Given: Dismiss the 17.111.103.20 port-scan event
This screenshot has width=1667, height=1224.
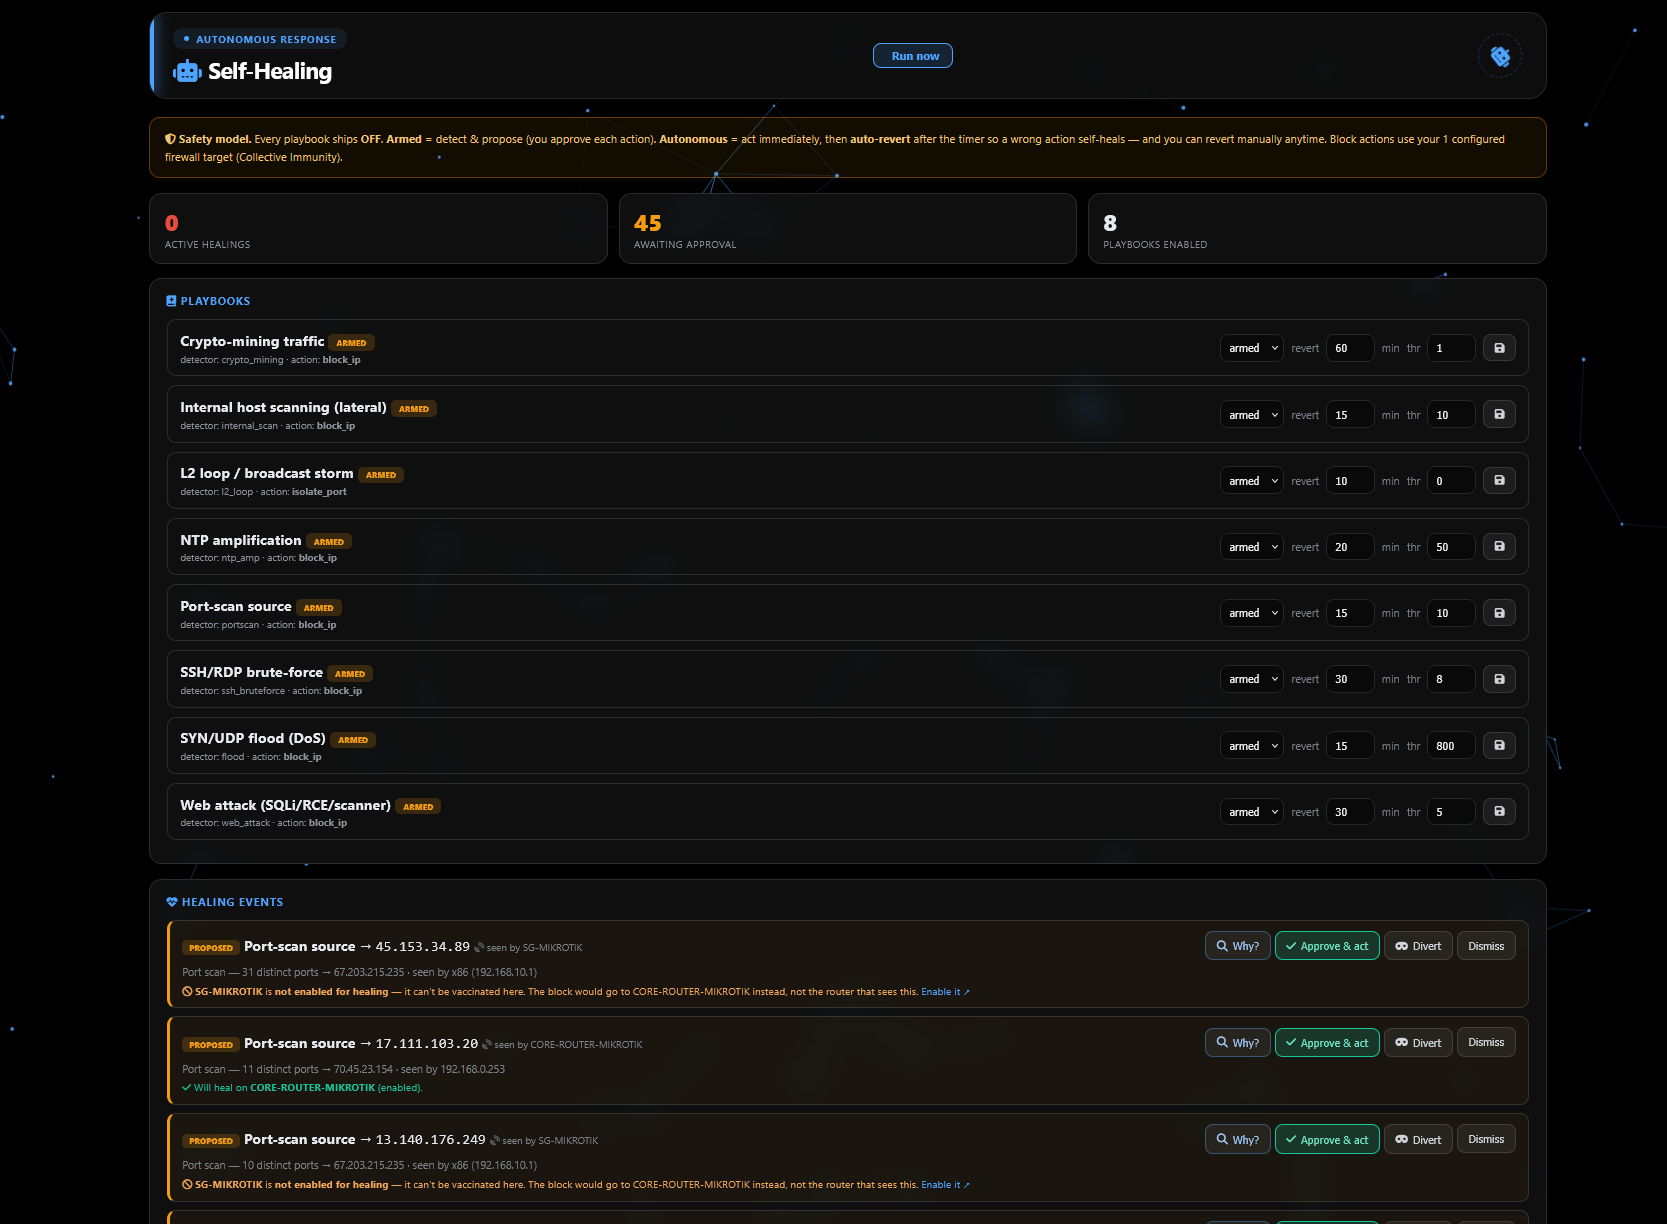Looking at the screenshot, I should [1486, 1043].
